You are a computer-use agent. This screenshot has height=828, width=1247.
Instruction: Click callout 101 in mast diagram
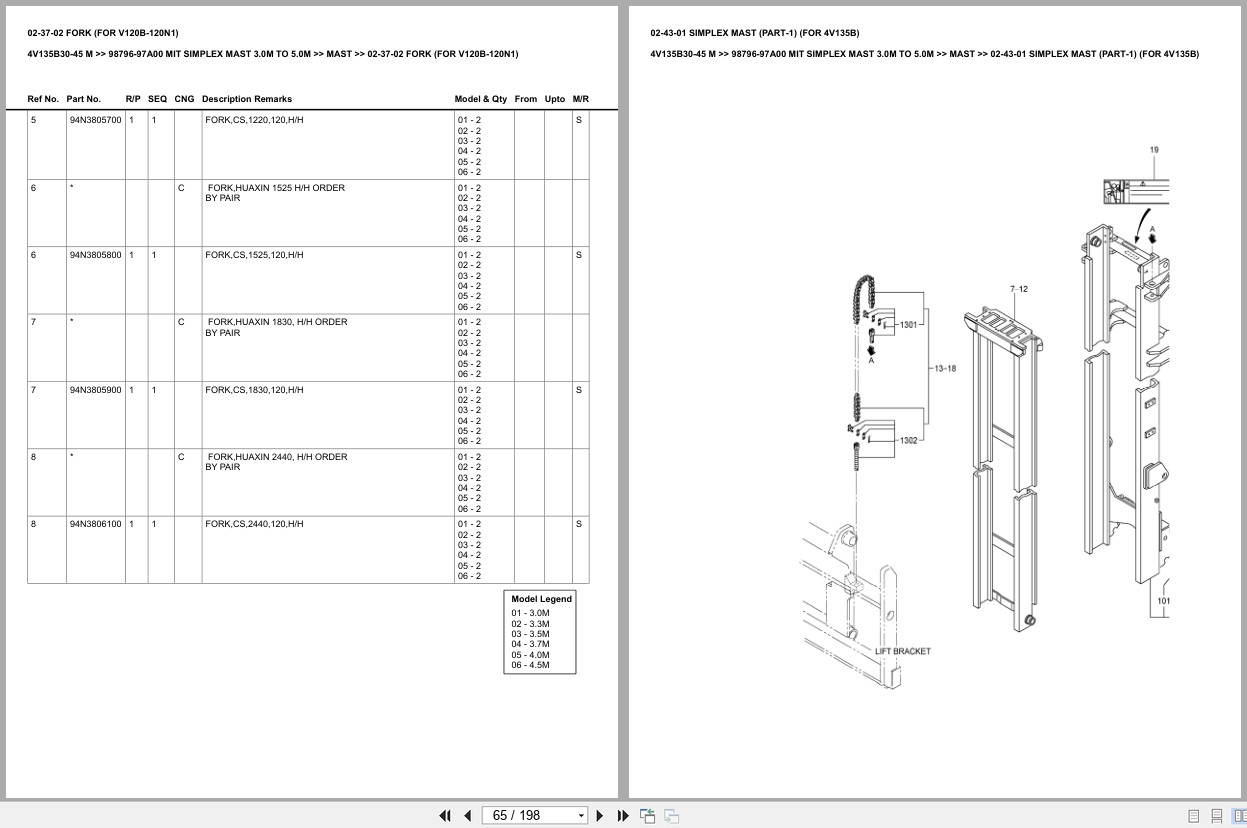point(1163,601)
